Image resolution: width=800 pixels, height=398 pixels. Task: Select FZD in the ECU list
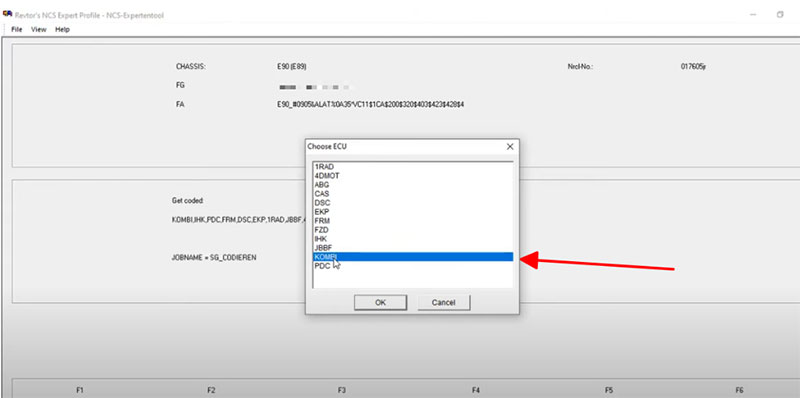pyautogui.click(x=413, y=230)
